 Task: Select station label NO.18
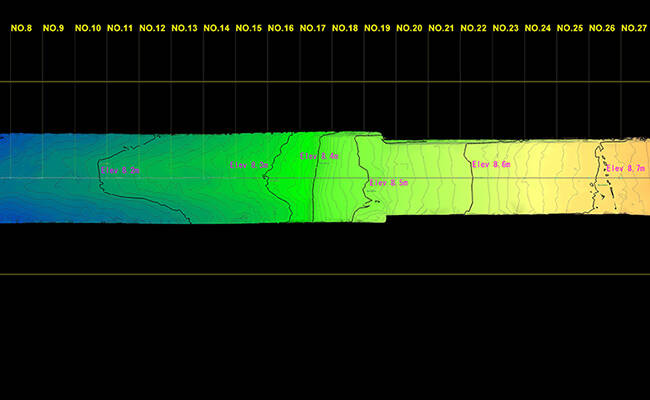coord(345,29)
